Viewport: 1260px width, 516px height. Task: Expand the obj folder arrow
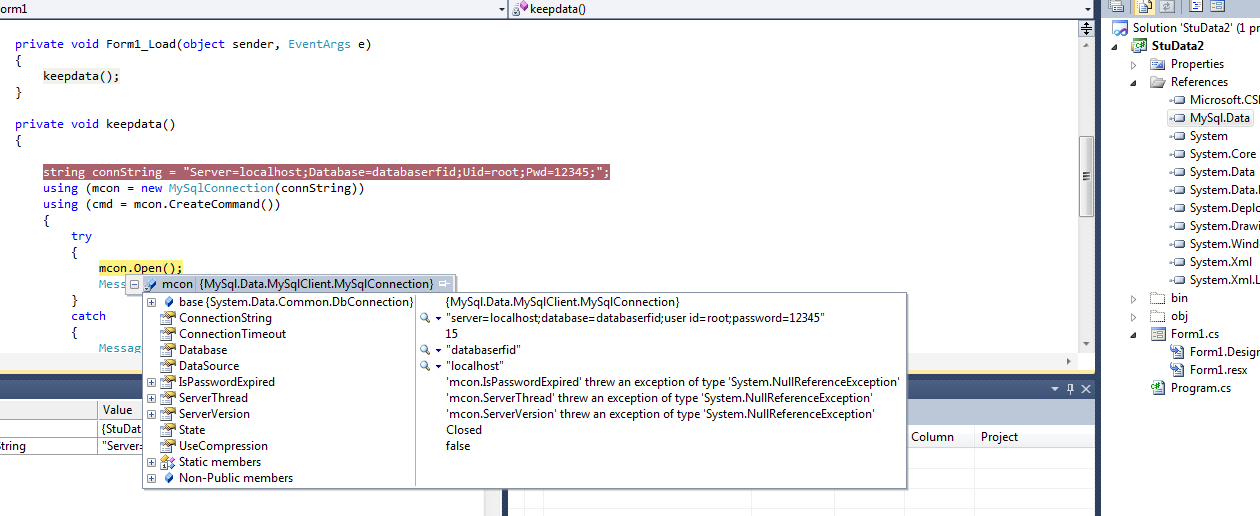[1134, 316]
